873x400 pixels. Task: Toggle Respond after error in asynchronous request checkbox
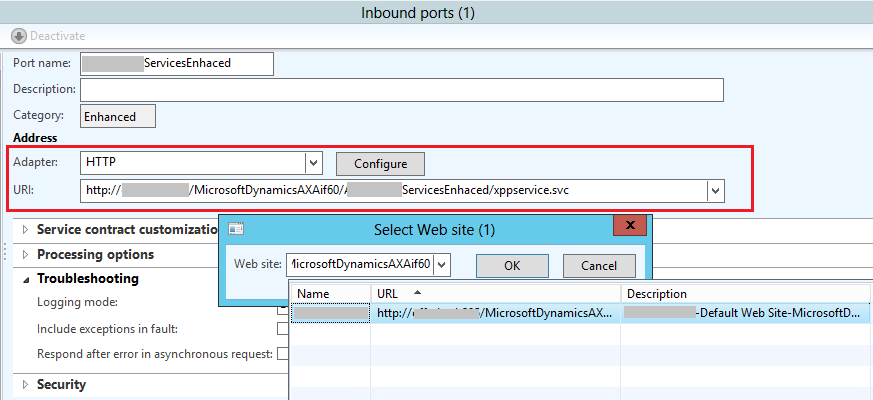point(282,353)
